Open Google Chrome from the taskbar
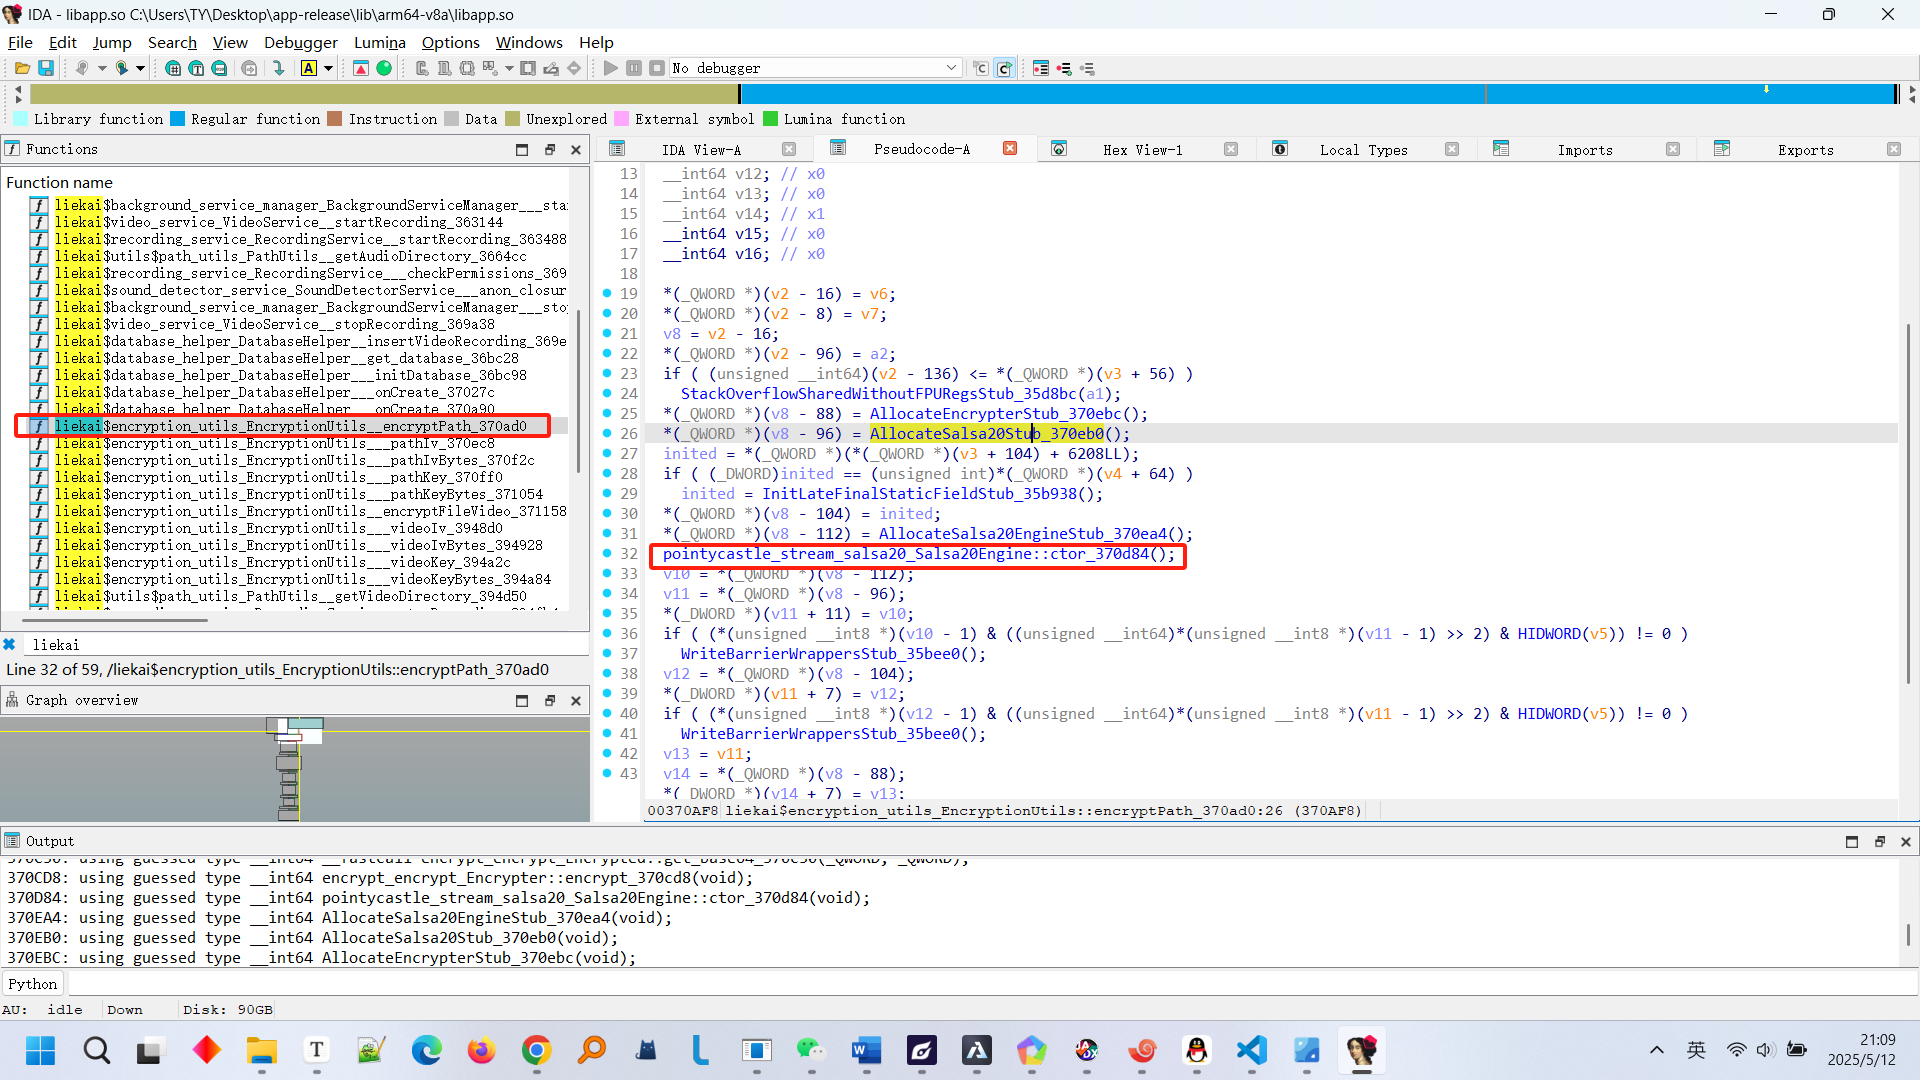 [536, 1050]
